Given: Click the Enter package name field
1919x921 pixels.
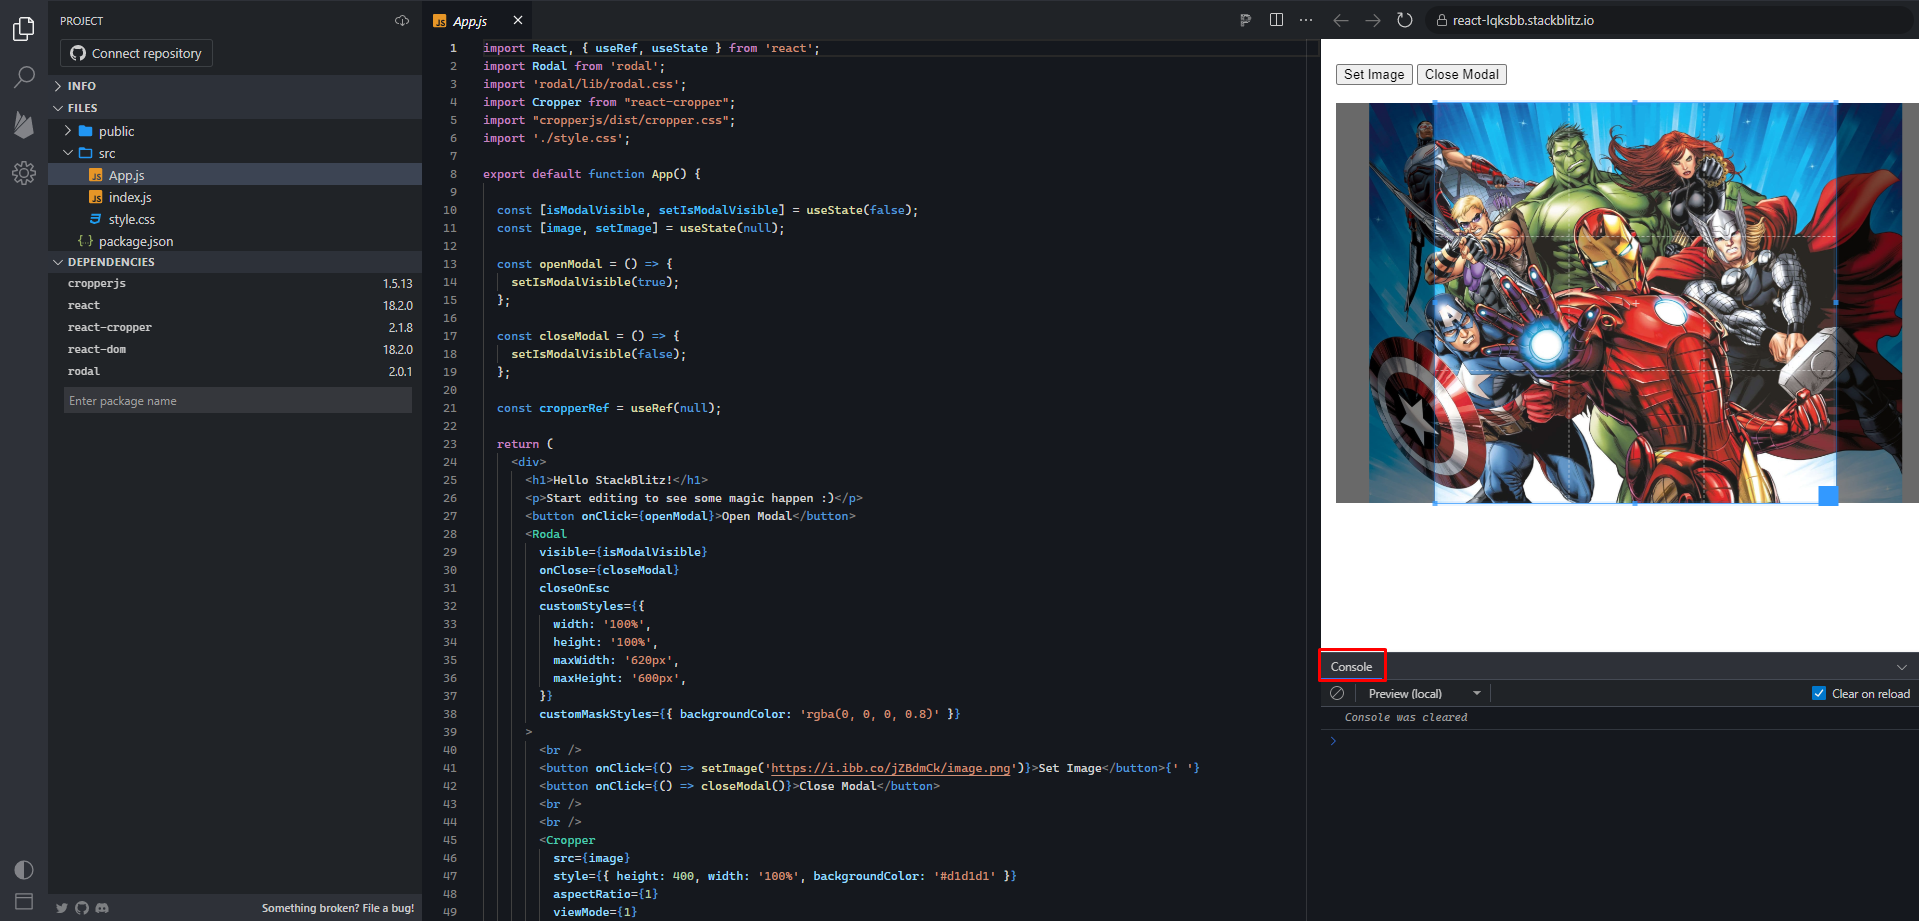Looking at the screenshot, I should pyautogui.click(x=238, y=401).
